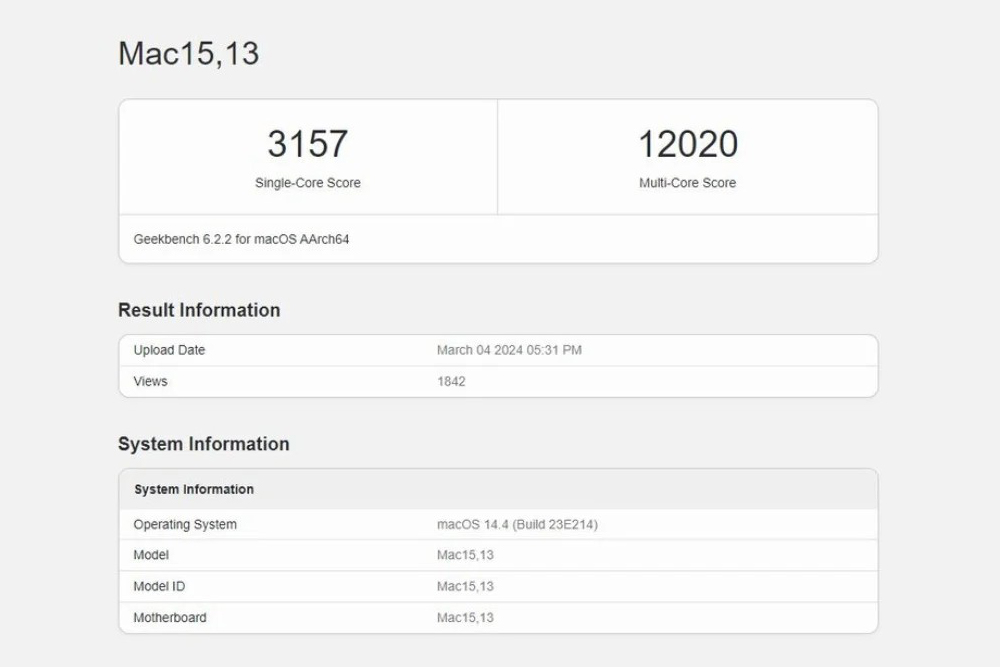Click the Operating System label
This screenshot has height=667, width=1000.
(185, 524)
